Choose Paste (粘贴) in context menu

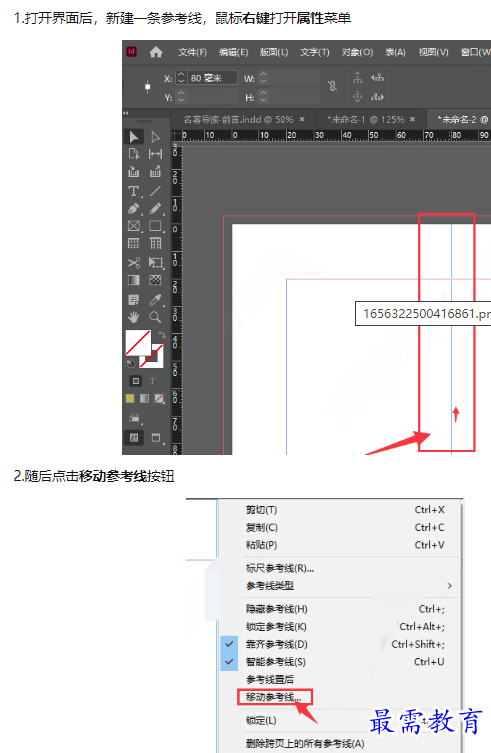coord(340,545)
